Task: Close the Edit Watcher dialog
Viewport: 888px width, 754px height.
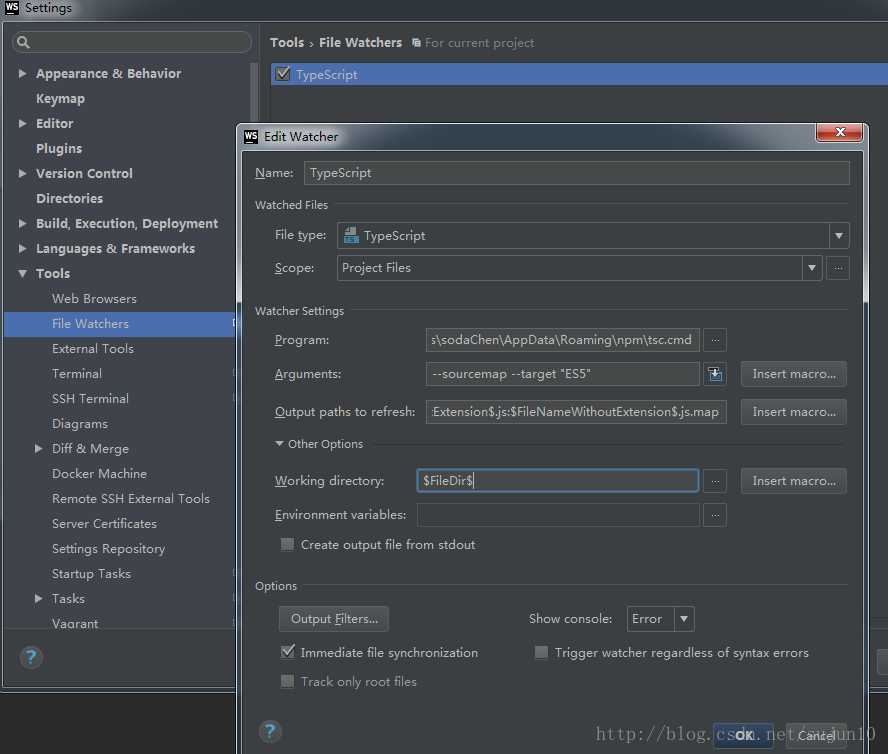Action: tap(839, 132)
